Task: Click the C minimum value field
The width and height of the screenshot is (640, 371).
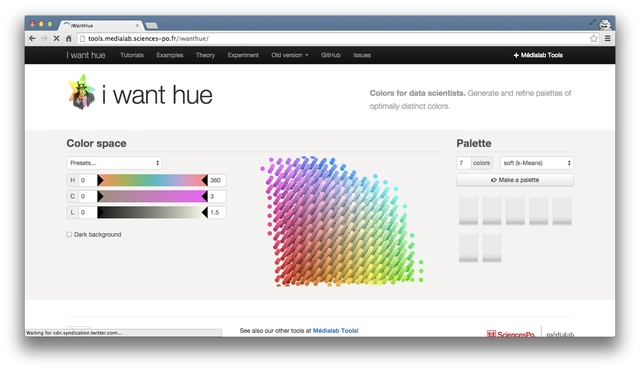Action: [88, 196]
